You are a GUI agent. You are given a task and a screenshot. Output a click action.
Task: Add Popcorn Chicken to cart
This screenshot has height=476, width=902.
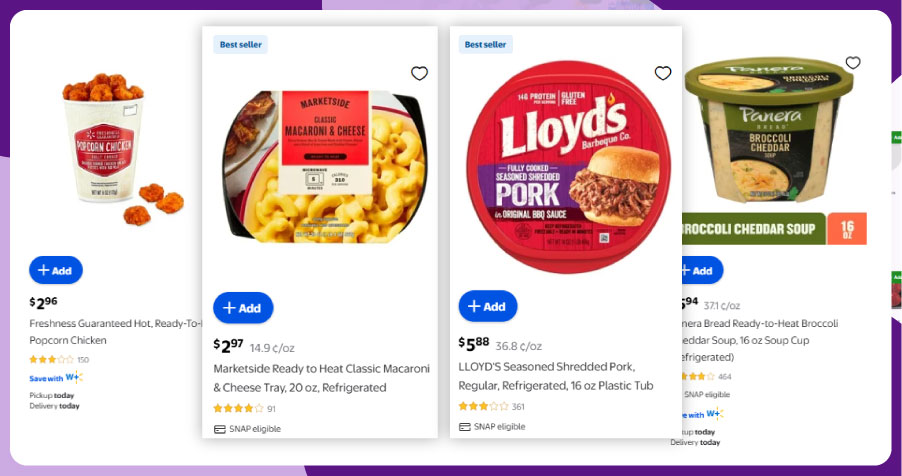(56, 270)
